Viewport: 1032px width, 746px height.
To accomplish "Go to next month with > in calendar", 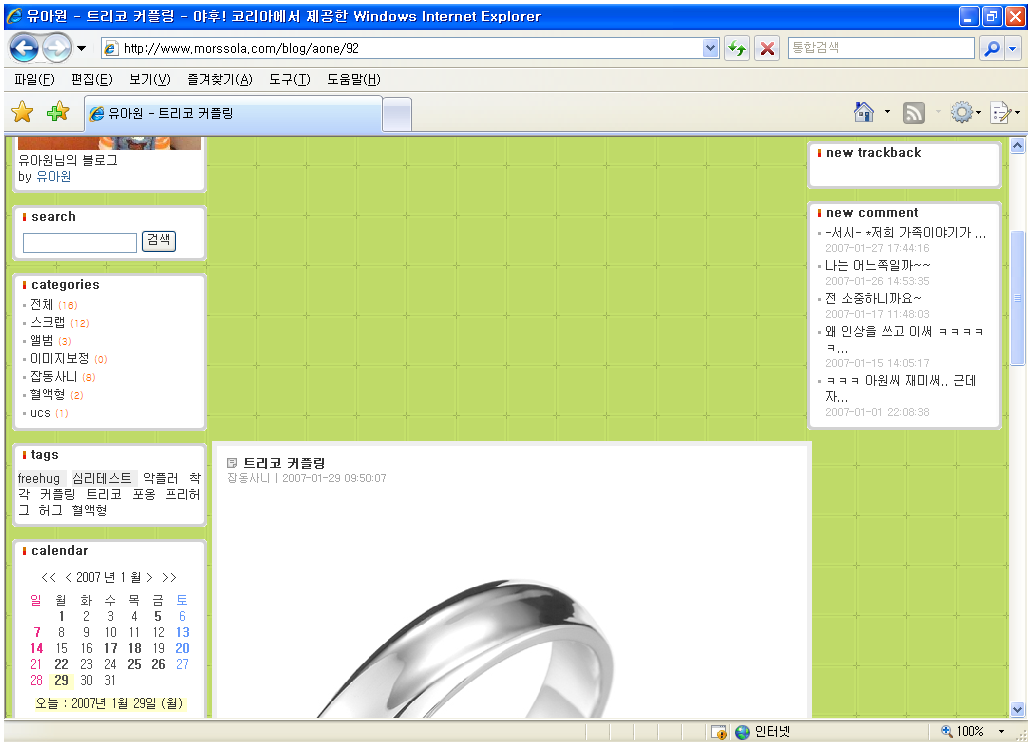I will point(149,577).
